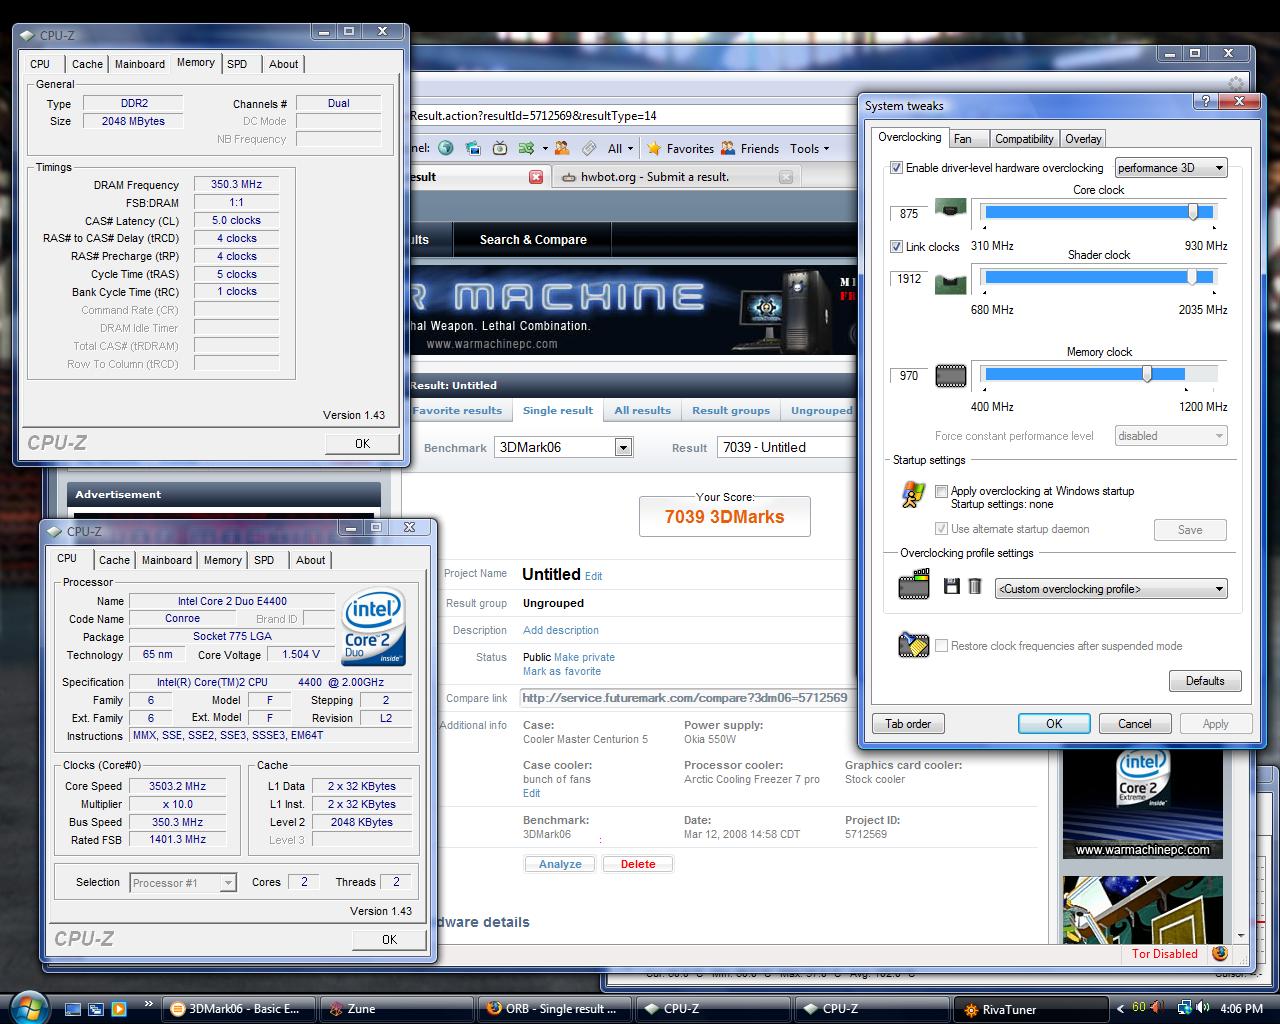Click the restore clocks broom icon

click(x=913, y=645)
